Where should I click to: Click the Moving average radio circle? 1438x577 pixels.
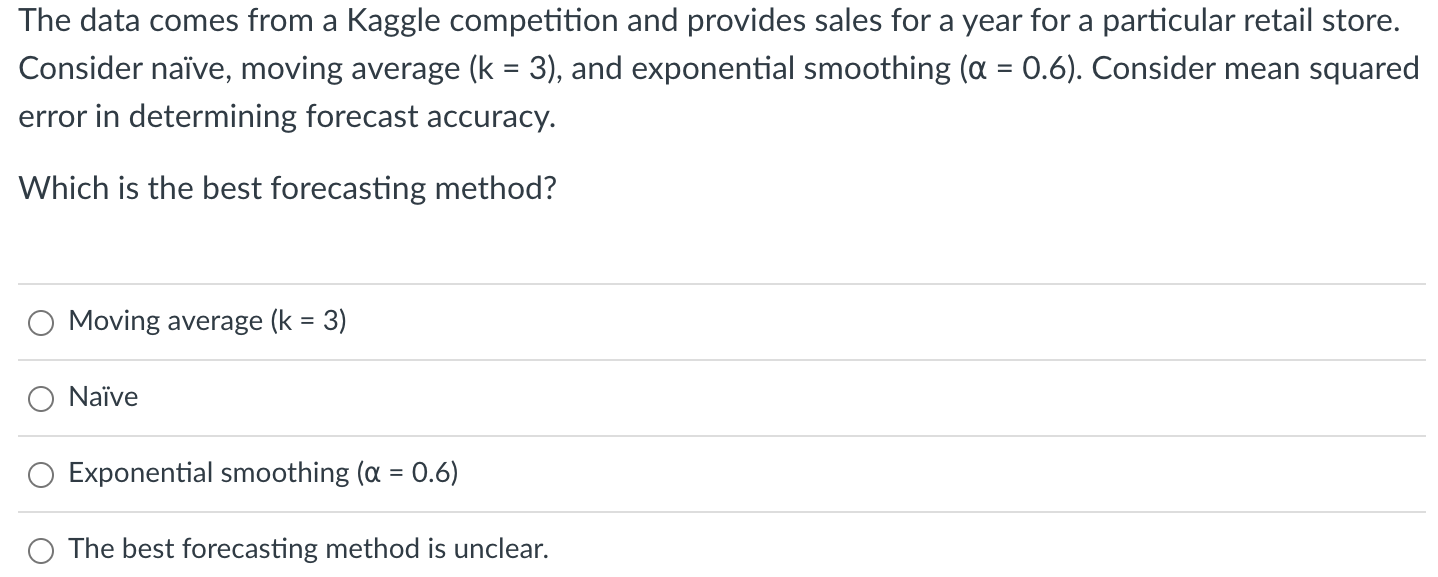pos(40,322)
